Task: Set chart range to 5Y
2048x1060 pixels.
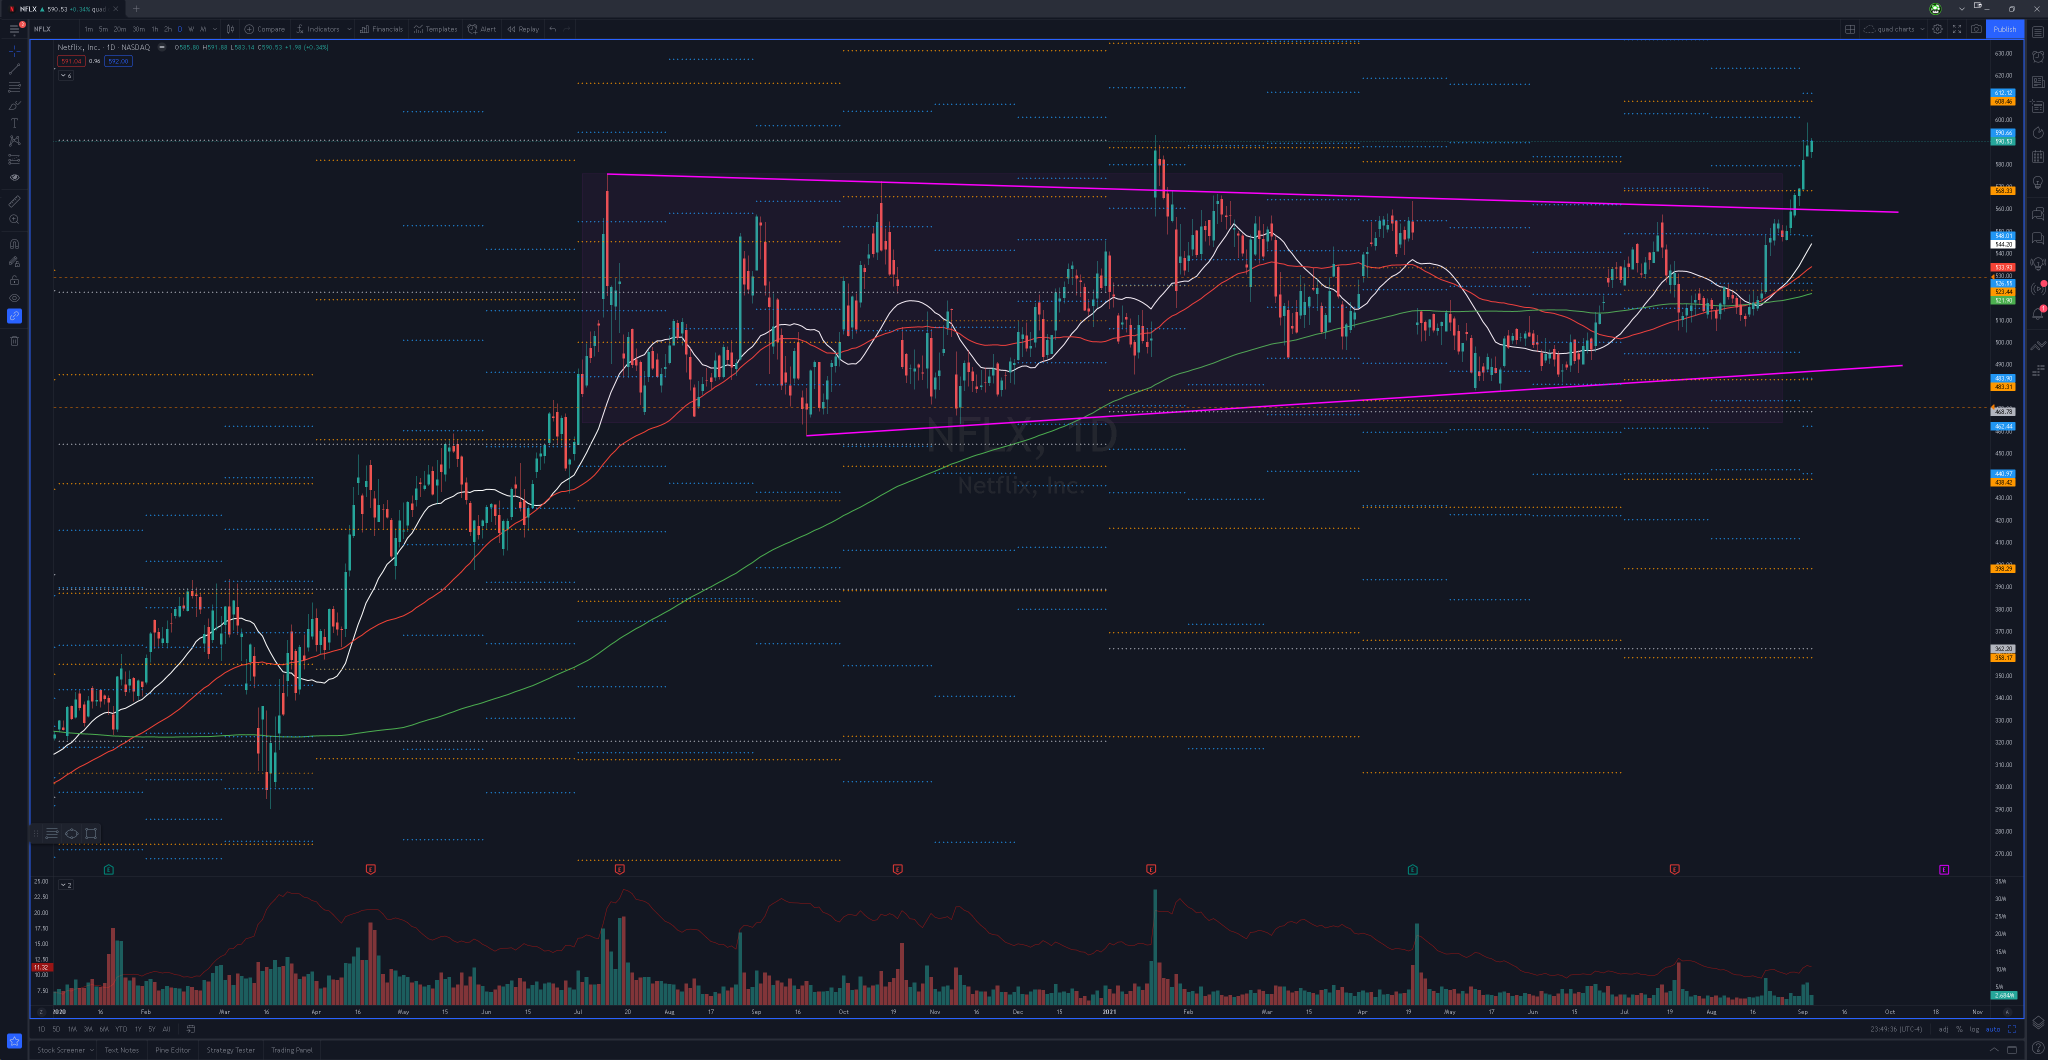Action: tap(152, 1029)
